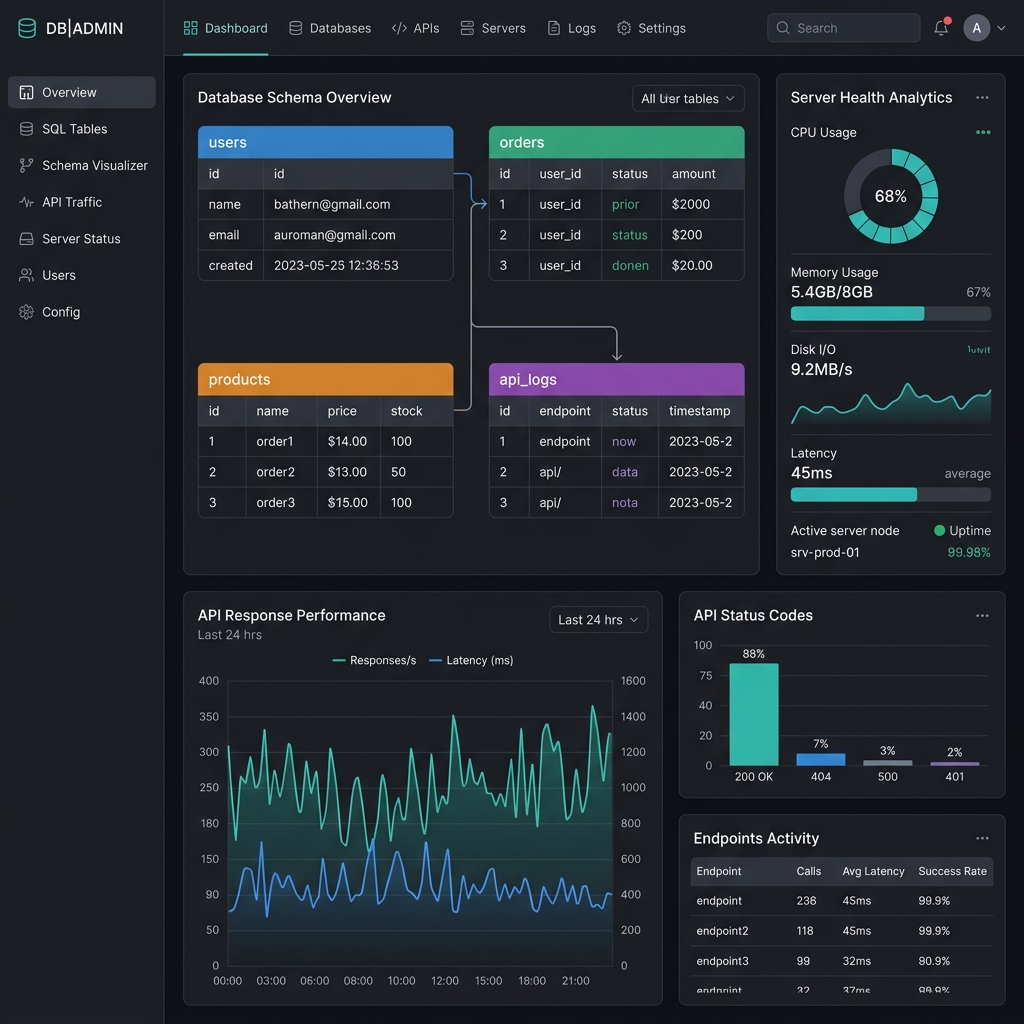Open the Servers tab
Viewport: 1024px width, 1024px height.
493,28
